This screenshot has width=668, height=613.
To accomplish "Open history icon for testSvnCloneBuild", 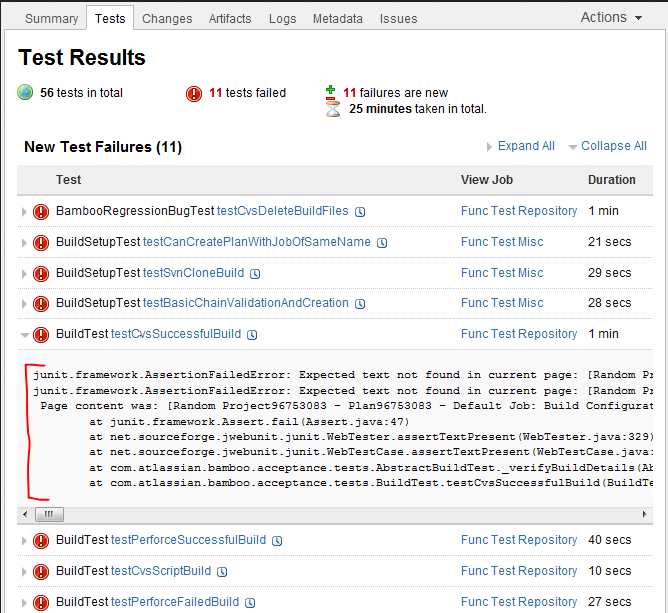I will (255, 274).
